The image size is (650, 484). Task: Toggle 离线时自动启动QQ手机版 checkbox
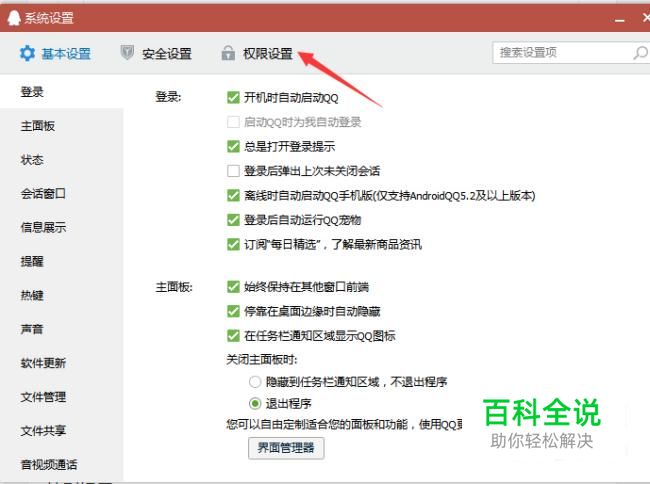pos(233,195)
